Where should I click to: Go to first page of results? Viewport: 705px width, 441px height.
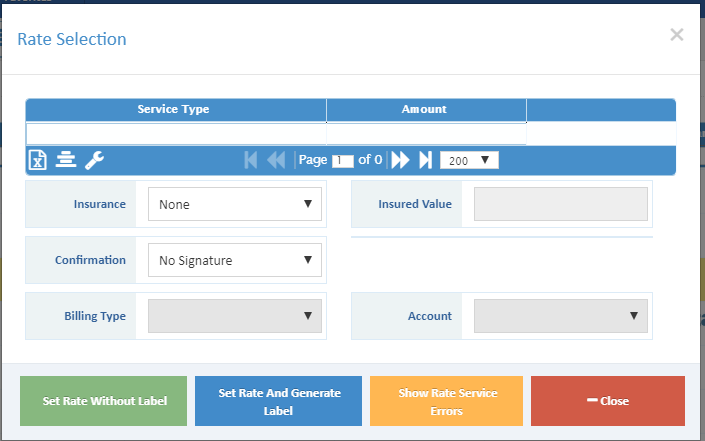251,160
